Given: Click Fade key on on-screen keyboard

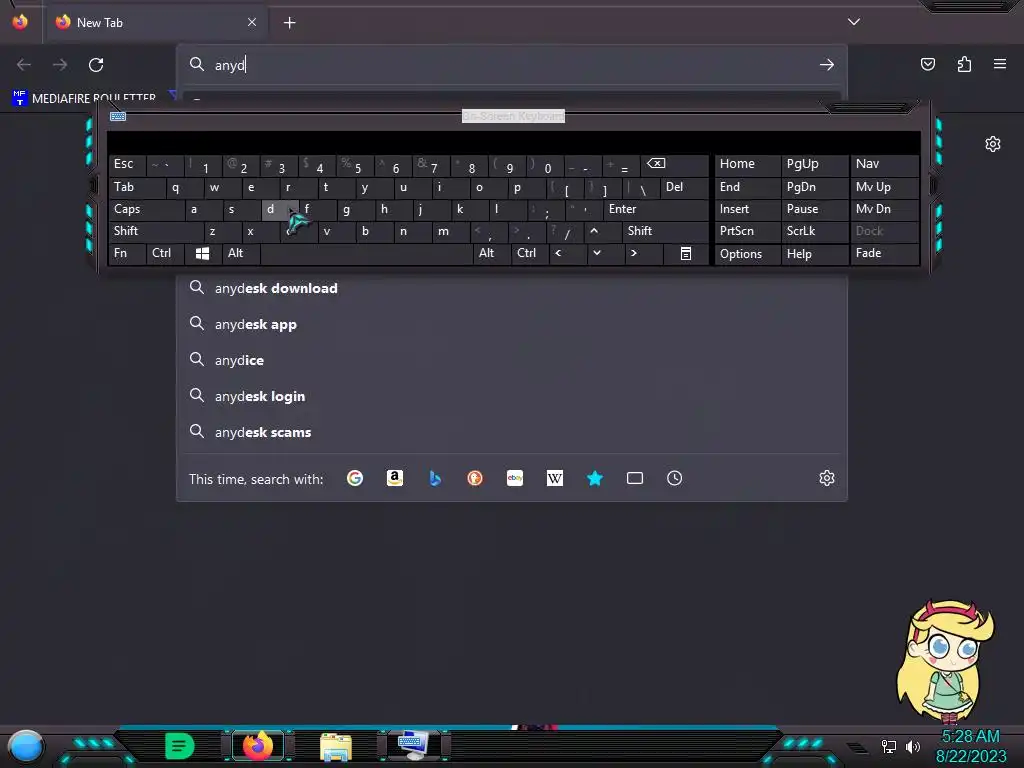Looking at the screenshot, I should (x=884, y=253).
